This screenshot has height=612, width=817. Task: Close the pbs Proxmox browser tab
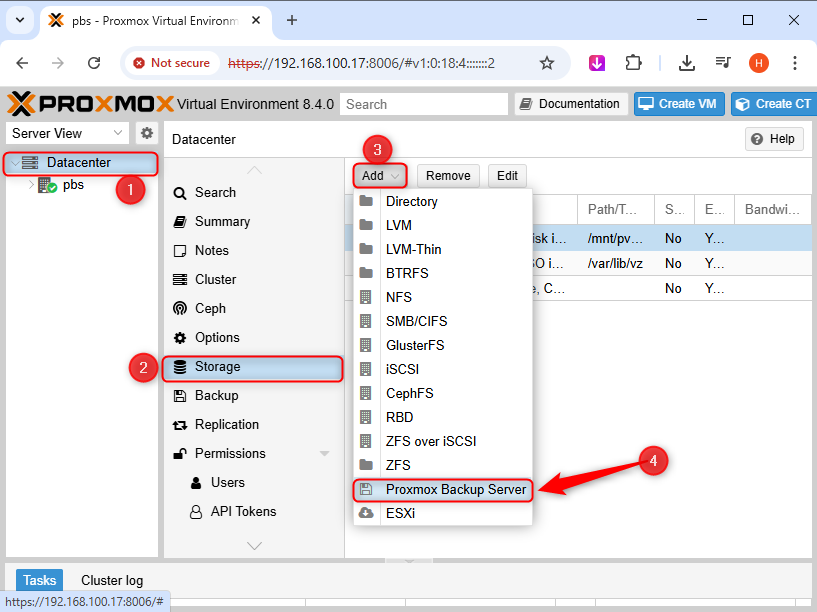(256, 20)
